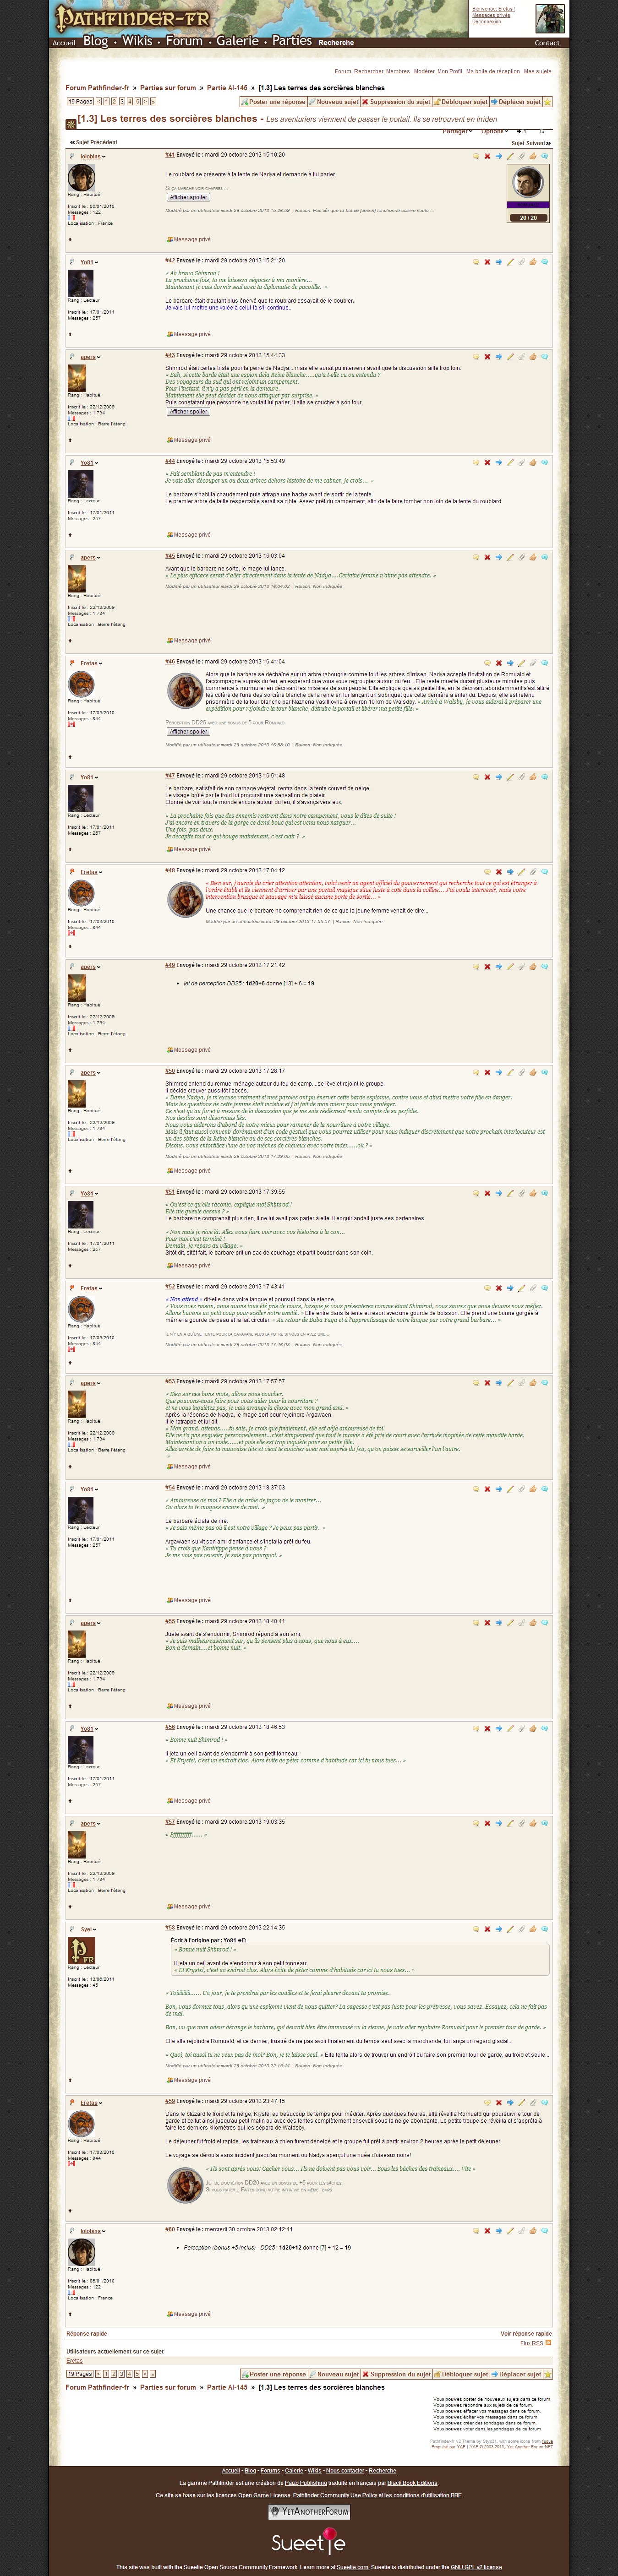Click the star favorite icon in top toolbar

pyautogui.click(x=548, y=102)
